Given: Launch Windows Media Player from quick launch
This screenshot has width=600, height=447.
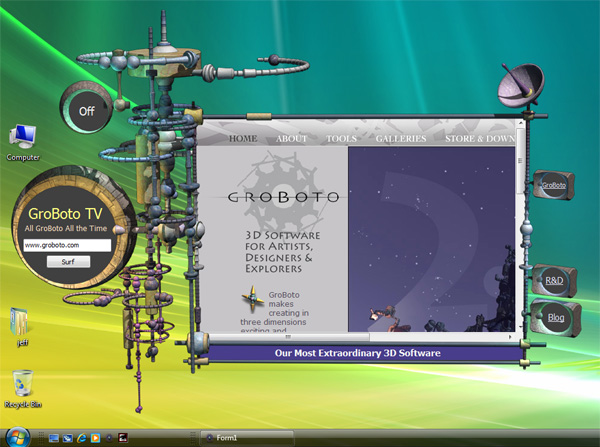Looking at the screenshot, I should pos(95,437).
